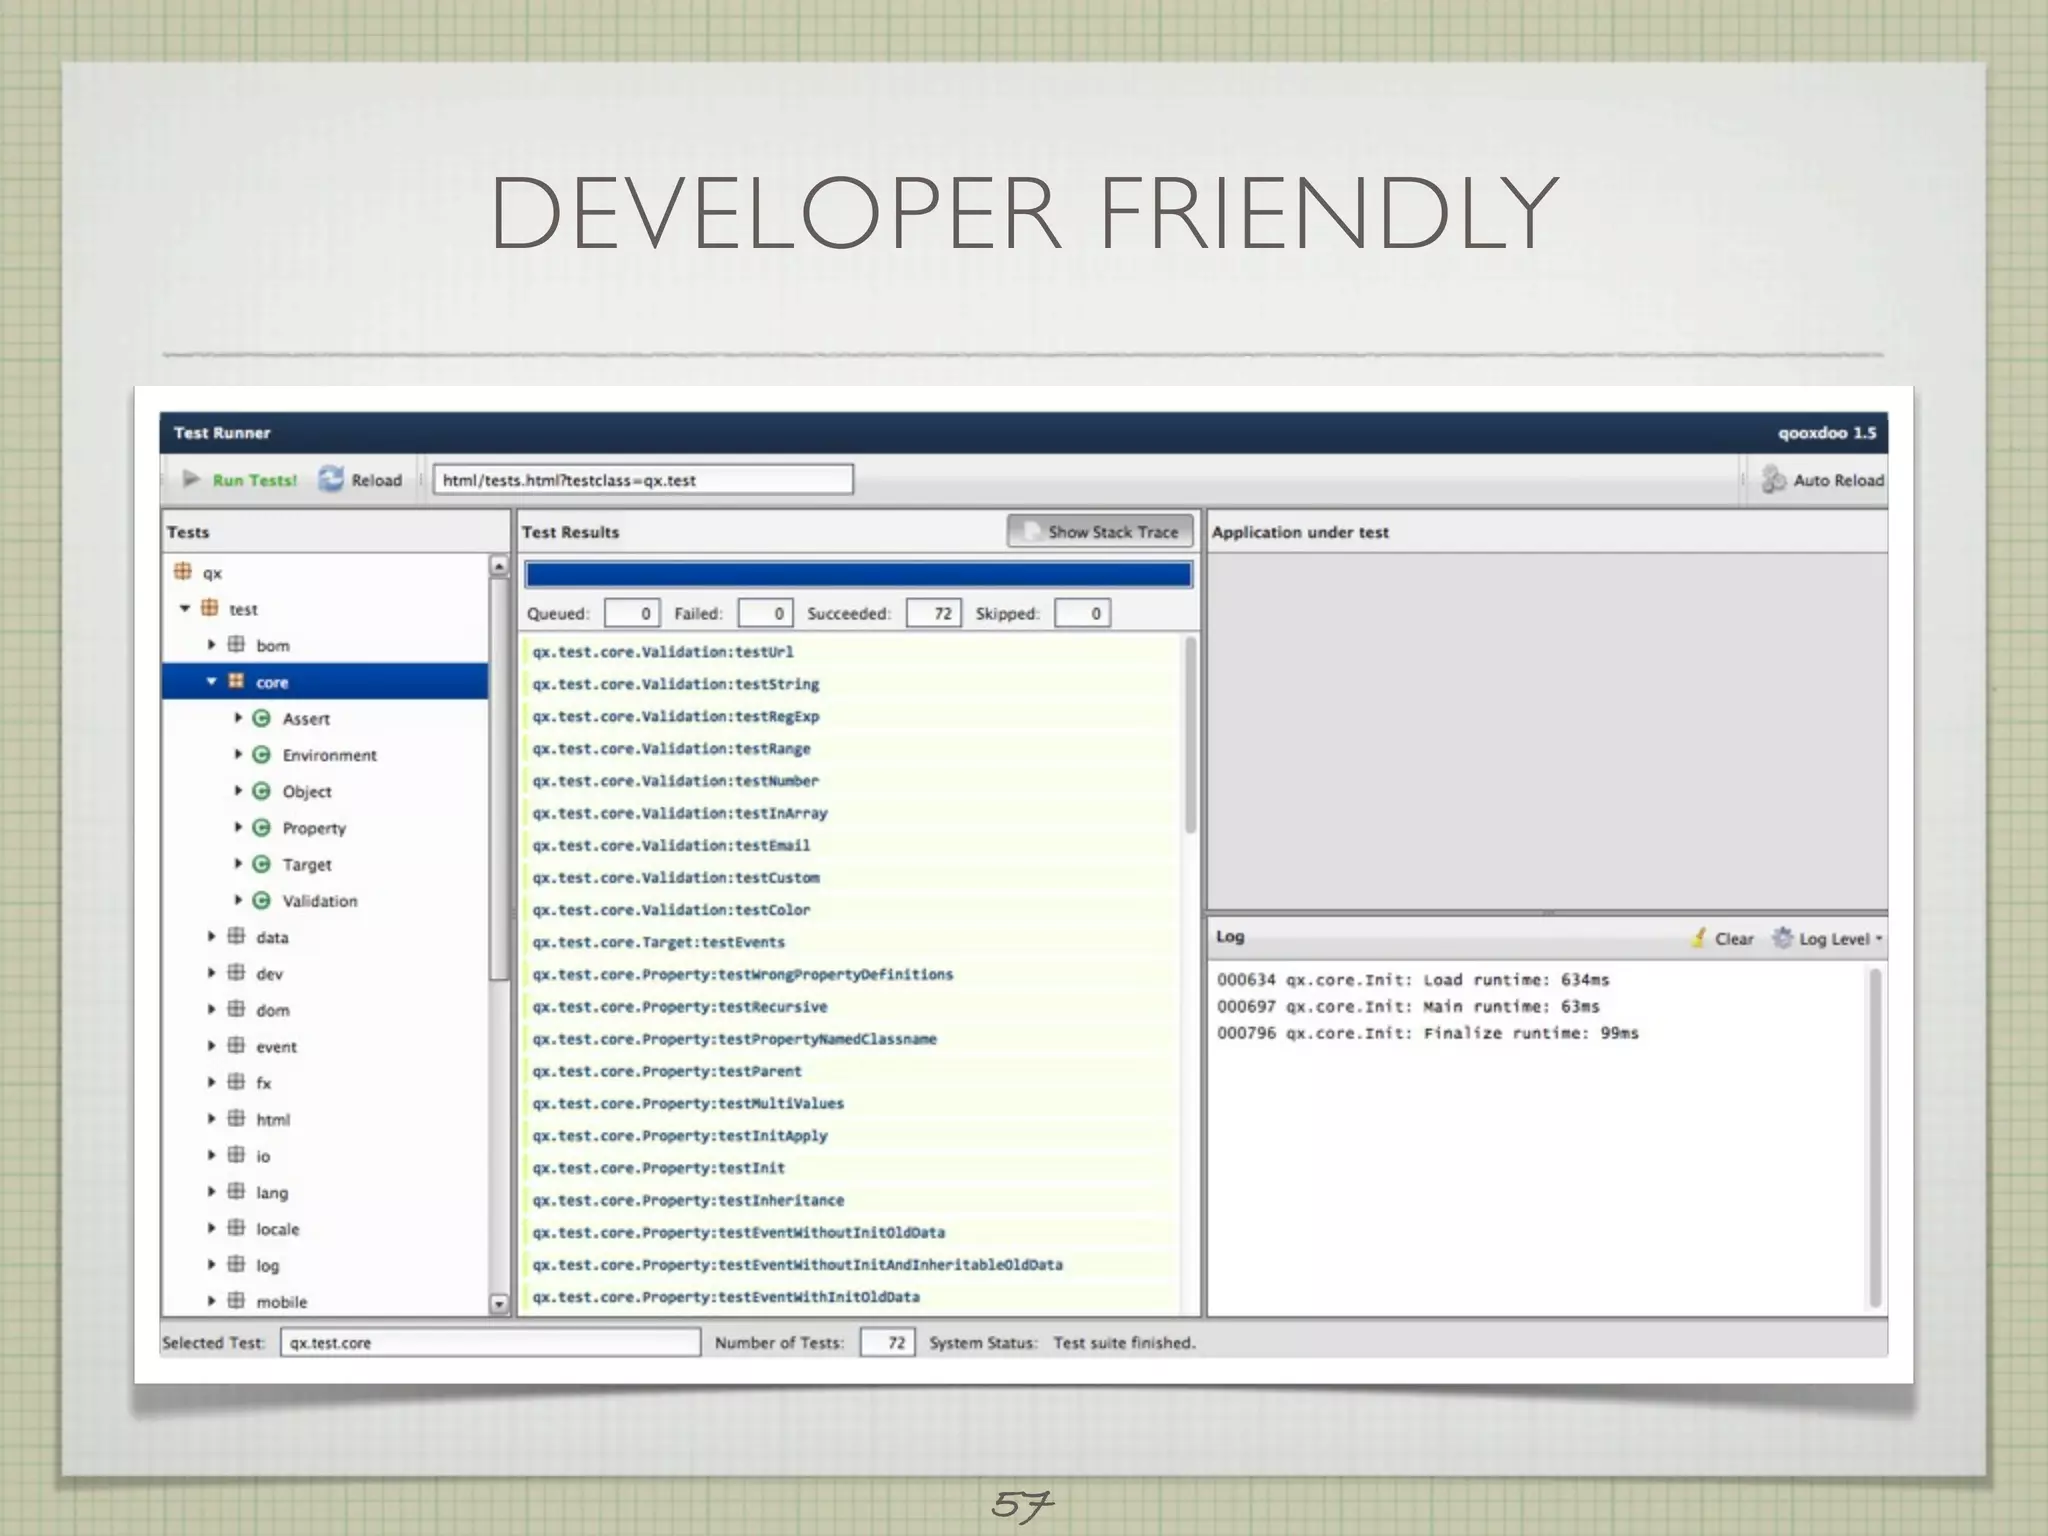Click log line Main runtime: 63ms
Viewport: 2048px width, 1536px height.
(1408, 1006)
